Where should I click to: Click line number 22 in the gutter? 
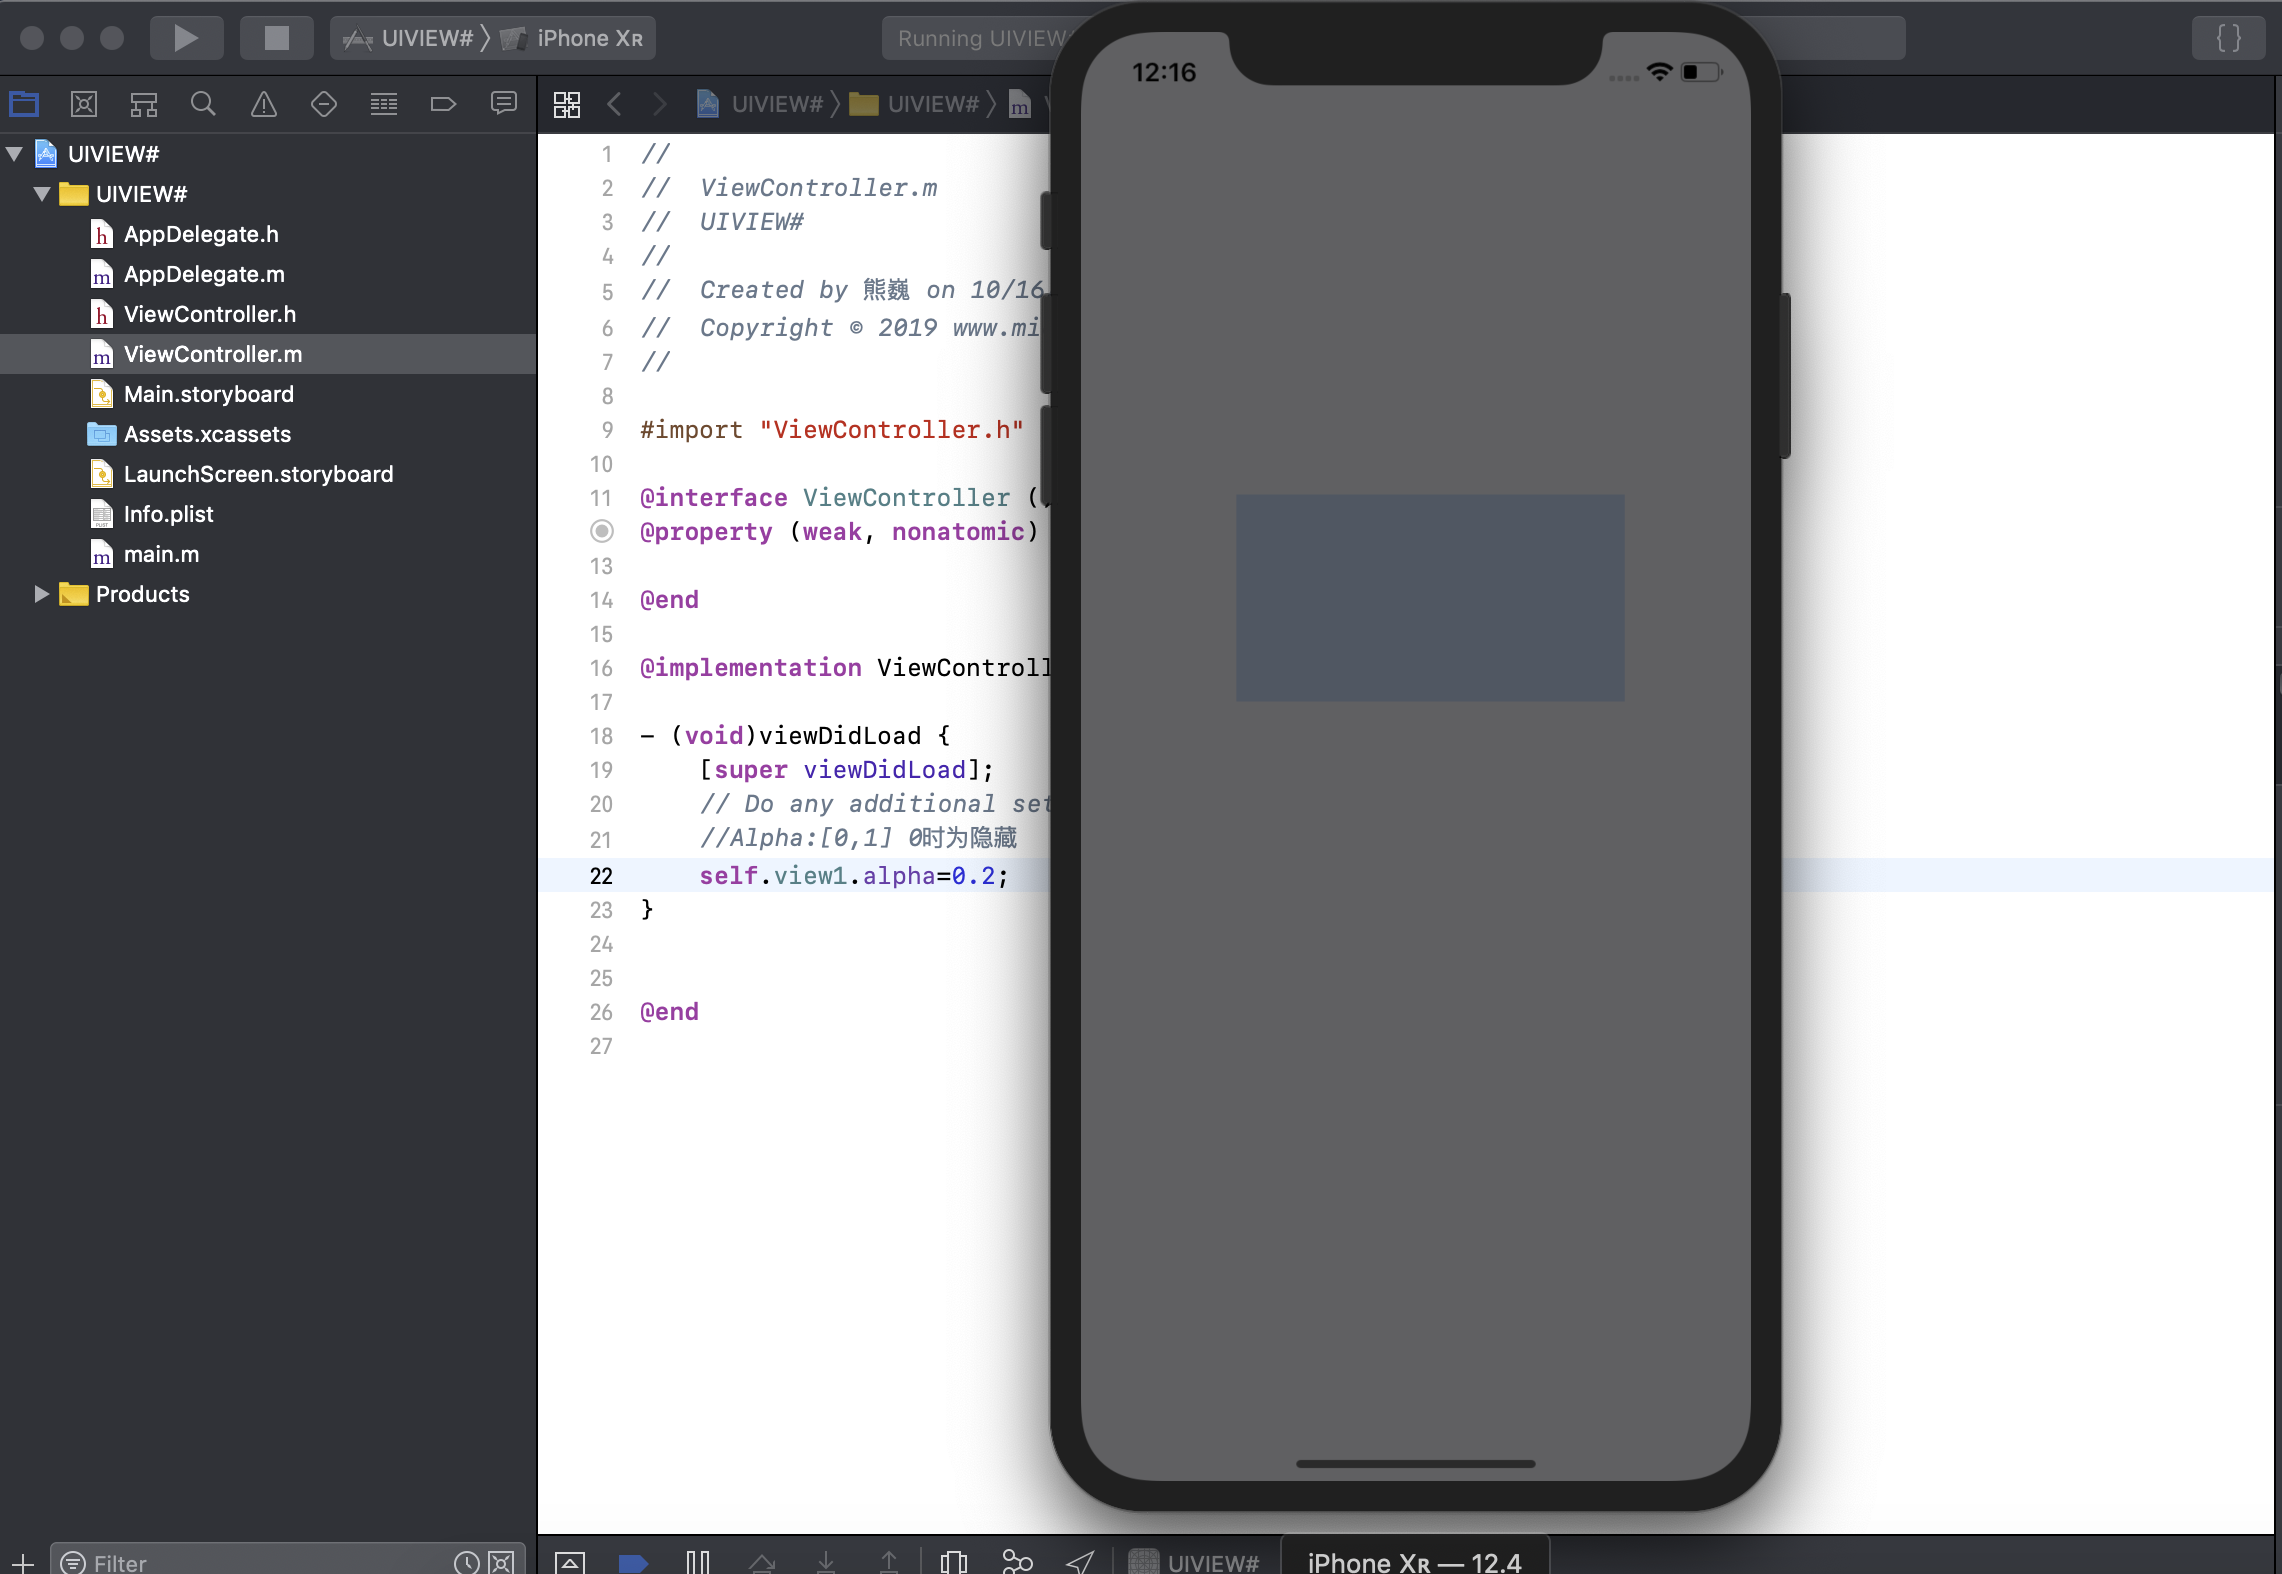click(x=601, y=876)
